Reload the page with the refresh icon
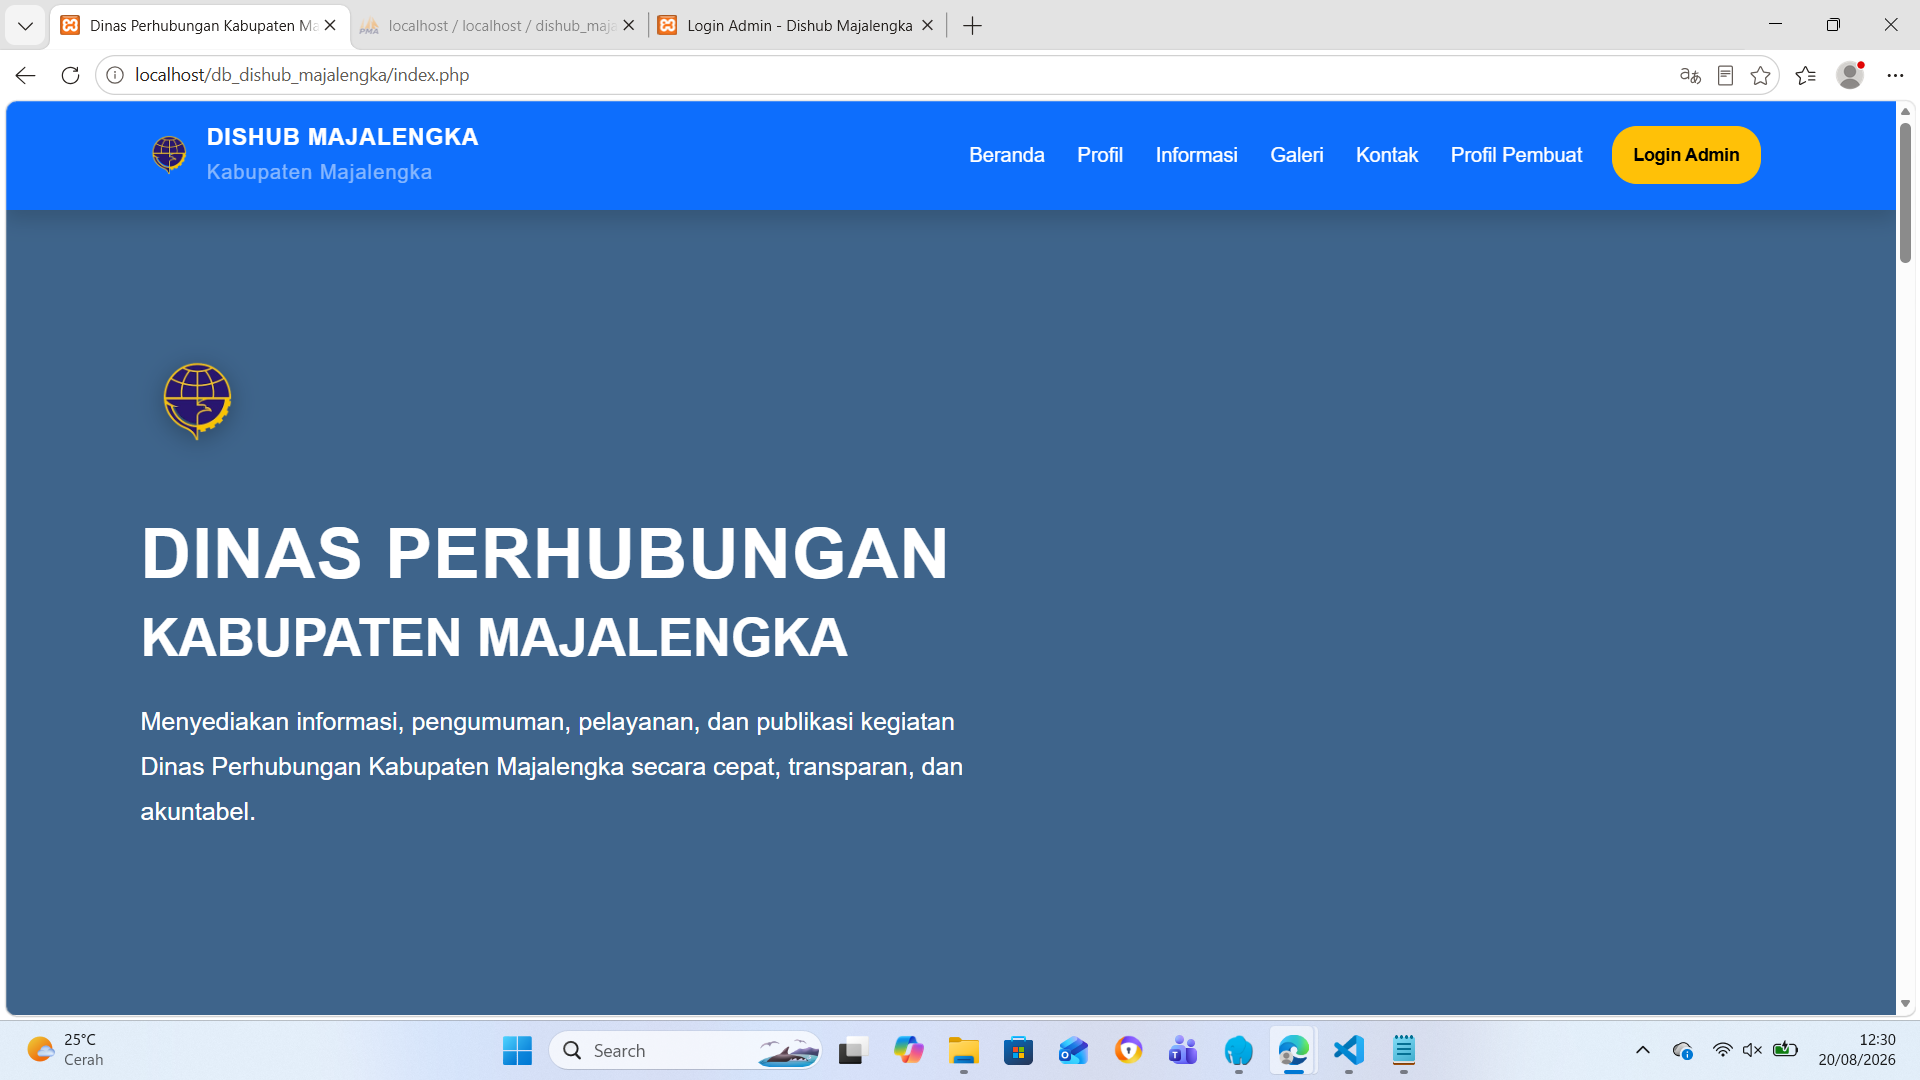The image size is (1920, 1080). [70, 75]
